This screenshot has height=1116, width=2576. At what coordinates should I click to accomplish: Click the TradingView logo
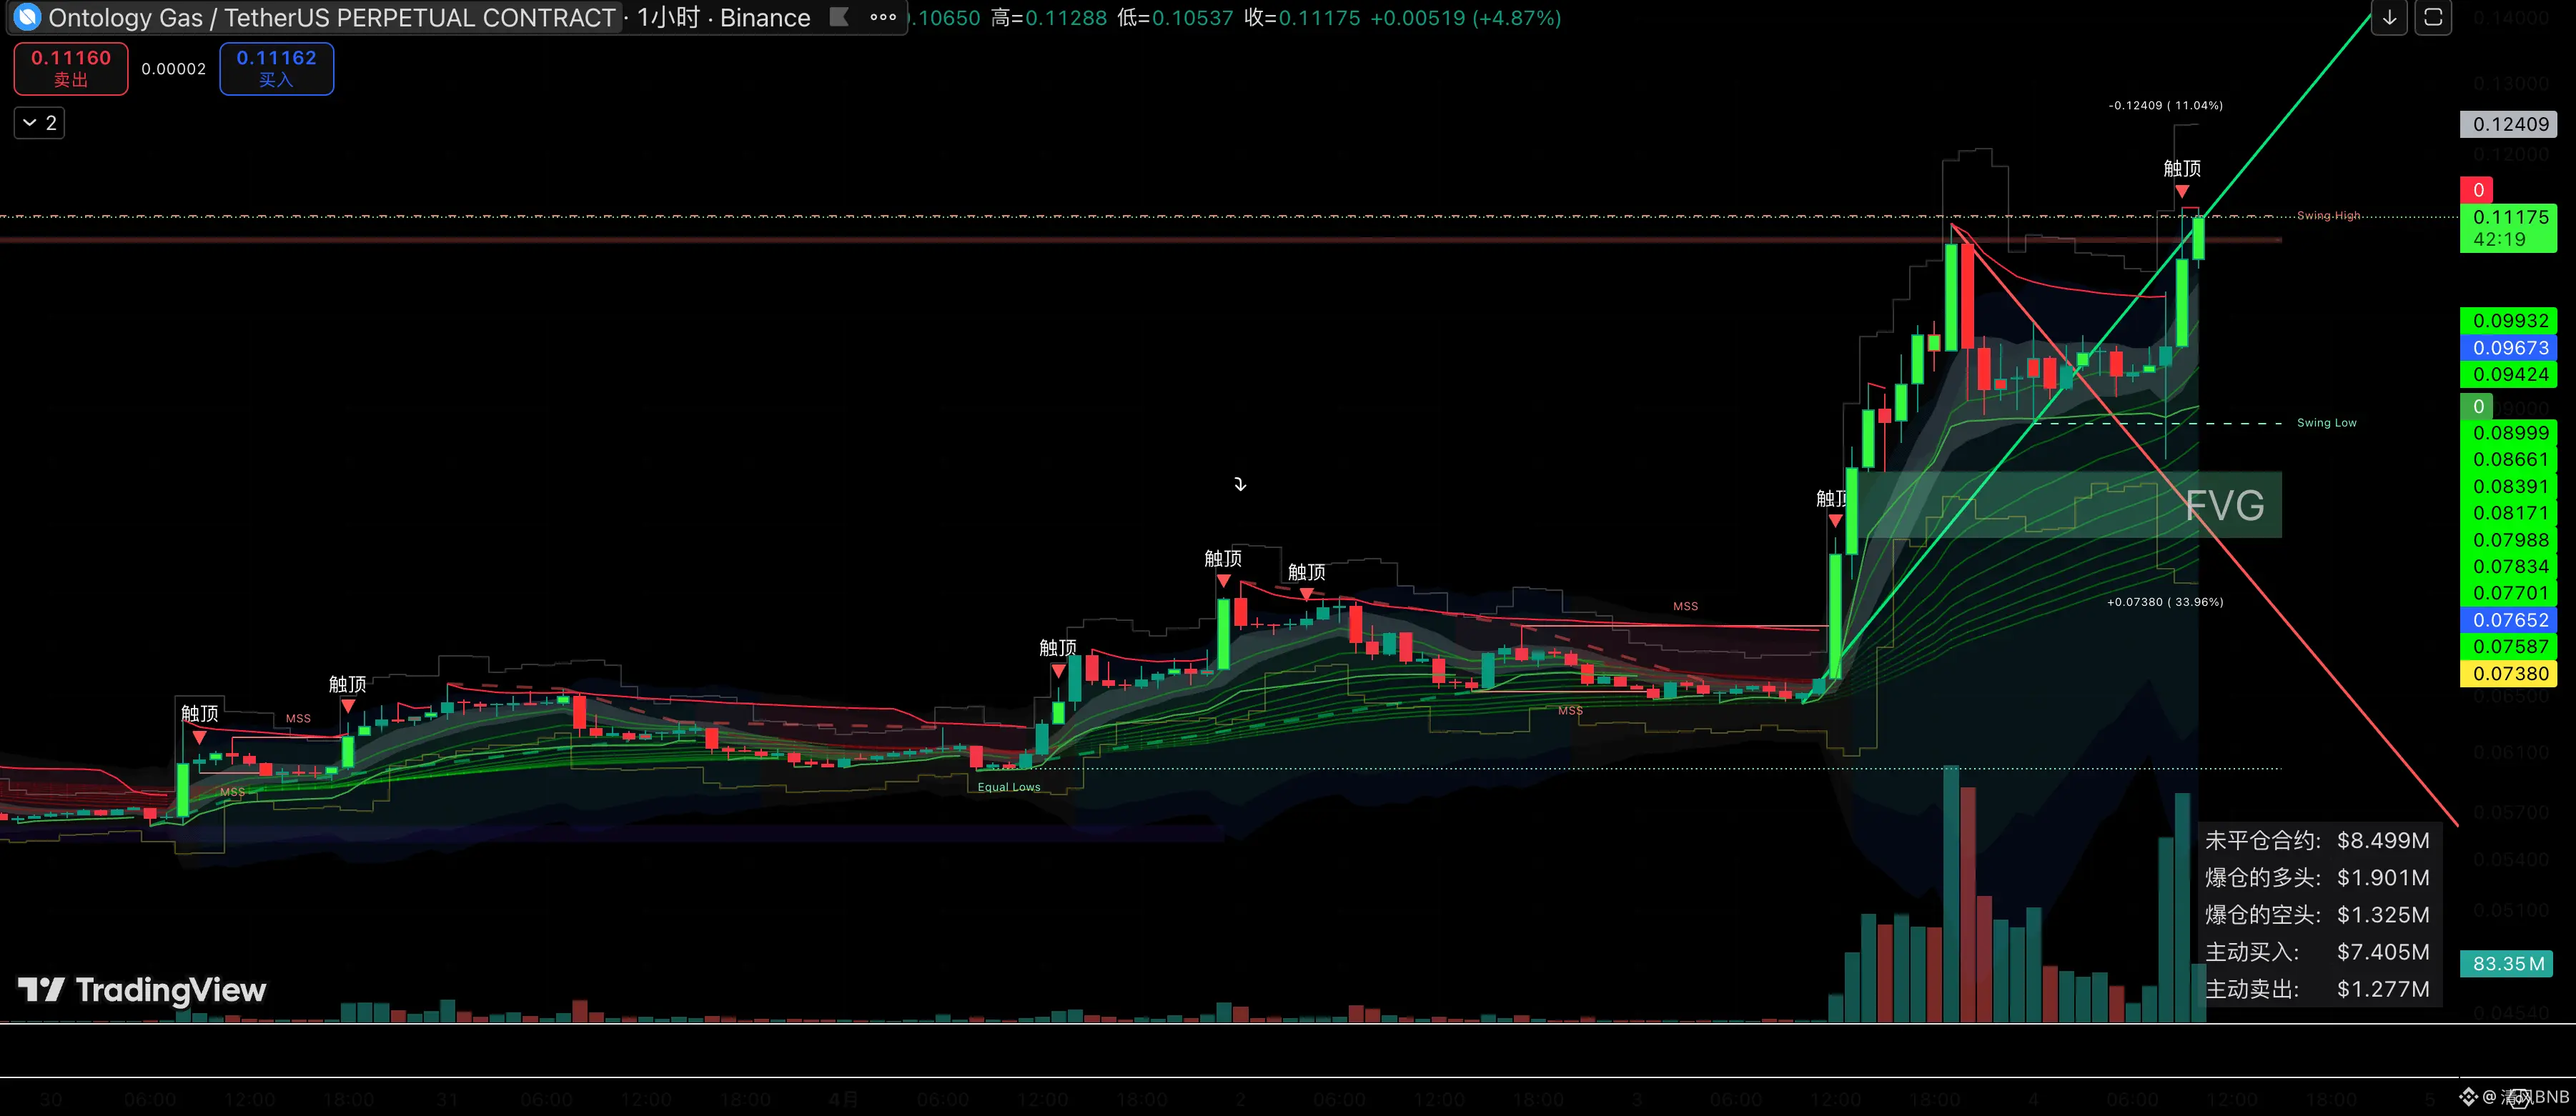pos(142,990)
